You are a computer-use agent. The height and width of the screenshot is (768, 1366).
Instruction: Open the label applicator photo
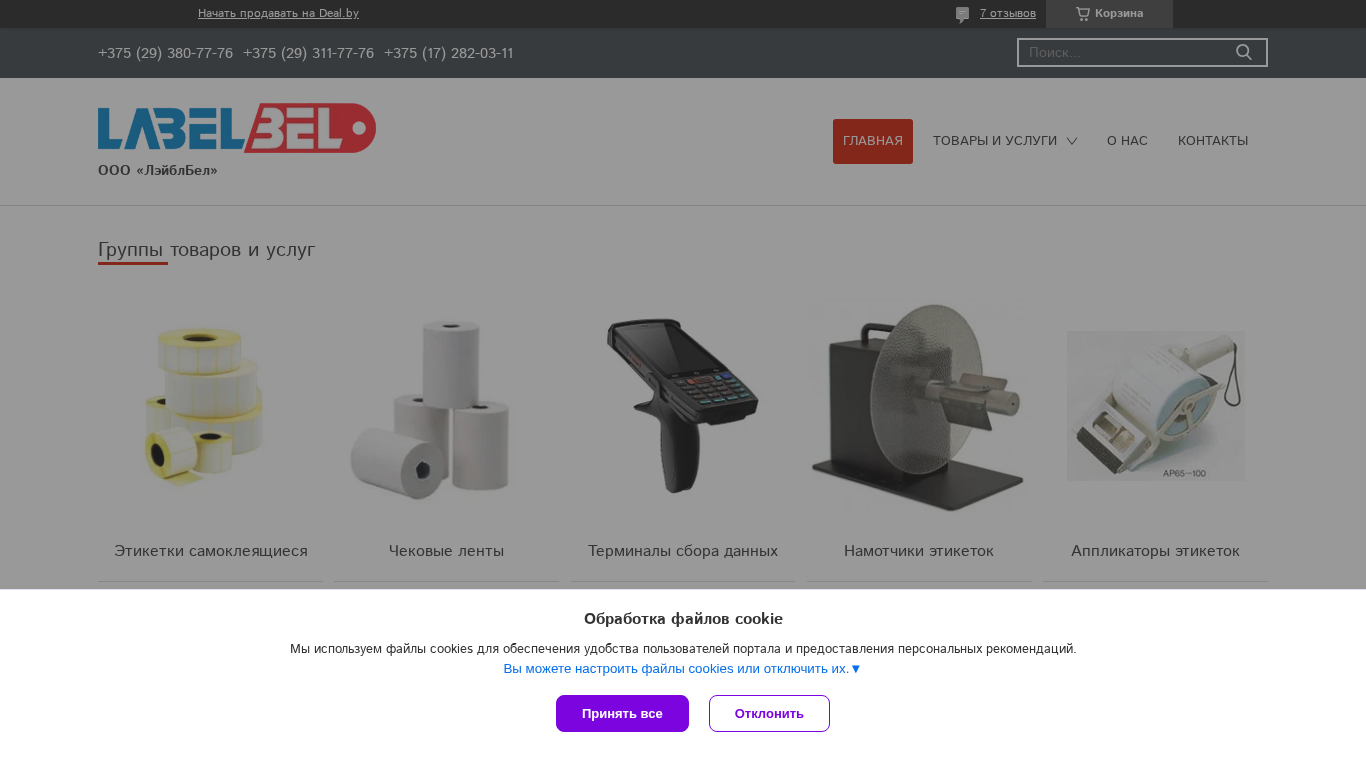coord(1156,407)
